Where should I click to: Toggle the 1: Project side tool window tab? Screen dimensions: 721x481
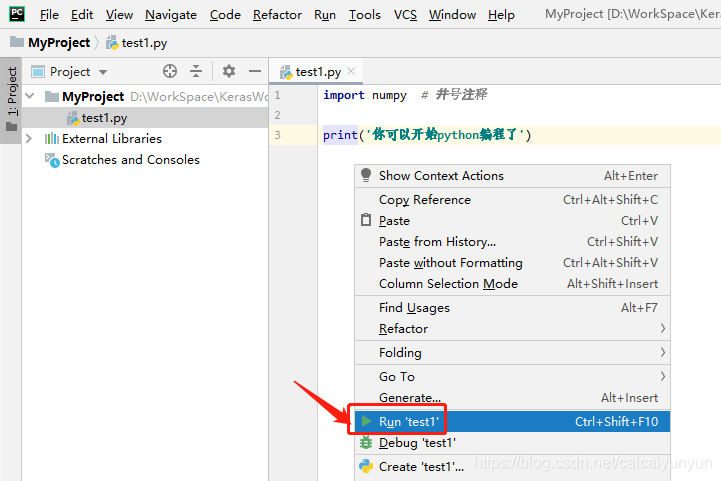point(11,100)
